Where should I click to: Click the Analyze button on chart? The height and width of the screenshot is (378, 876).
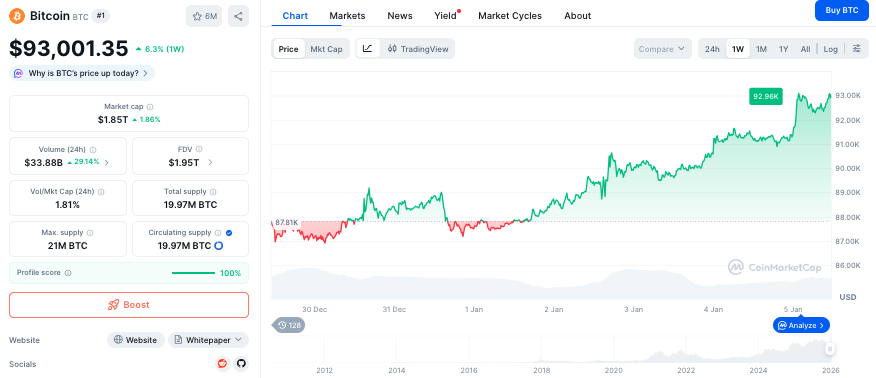tap(802, 325)
